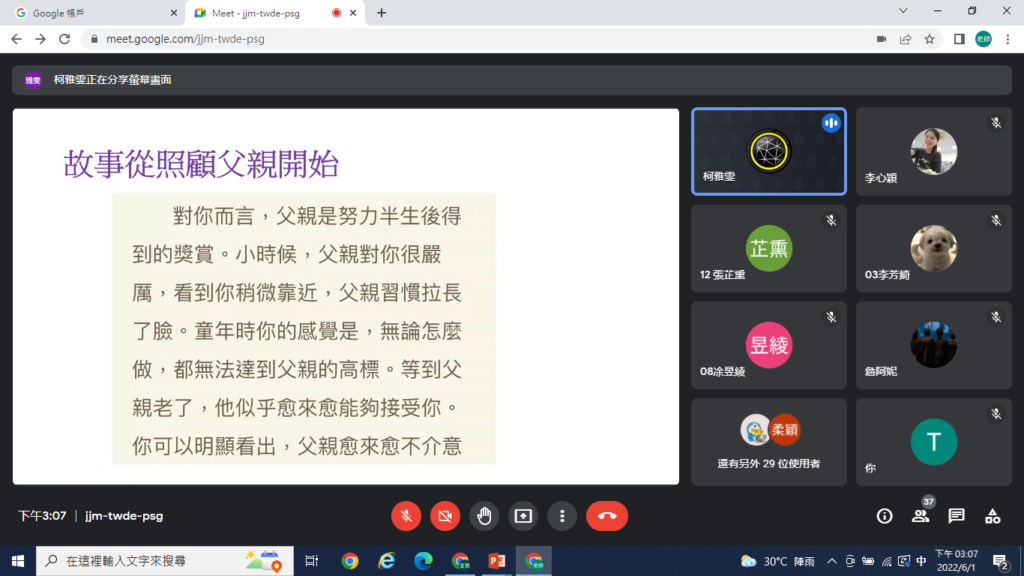Screen dimensions: 1024x576
Task: Click the meeting code jjm-twde-psg text
Action: pyautogui.click(x=124, y=516)
